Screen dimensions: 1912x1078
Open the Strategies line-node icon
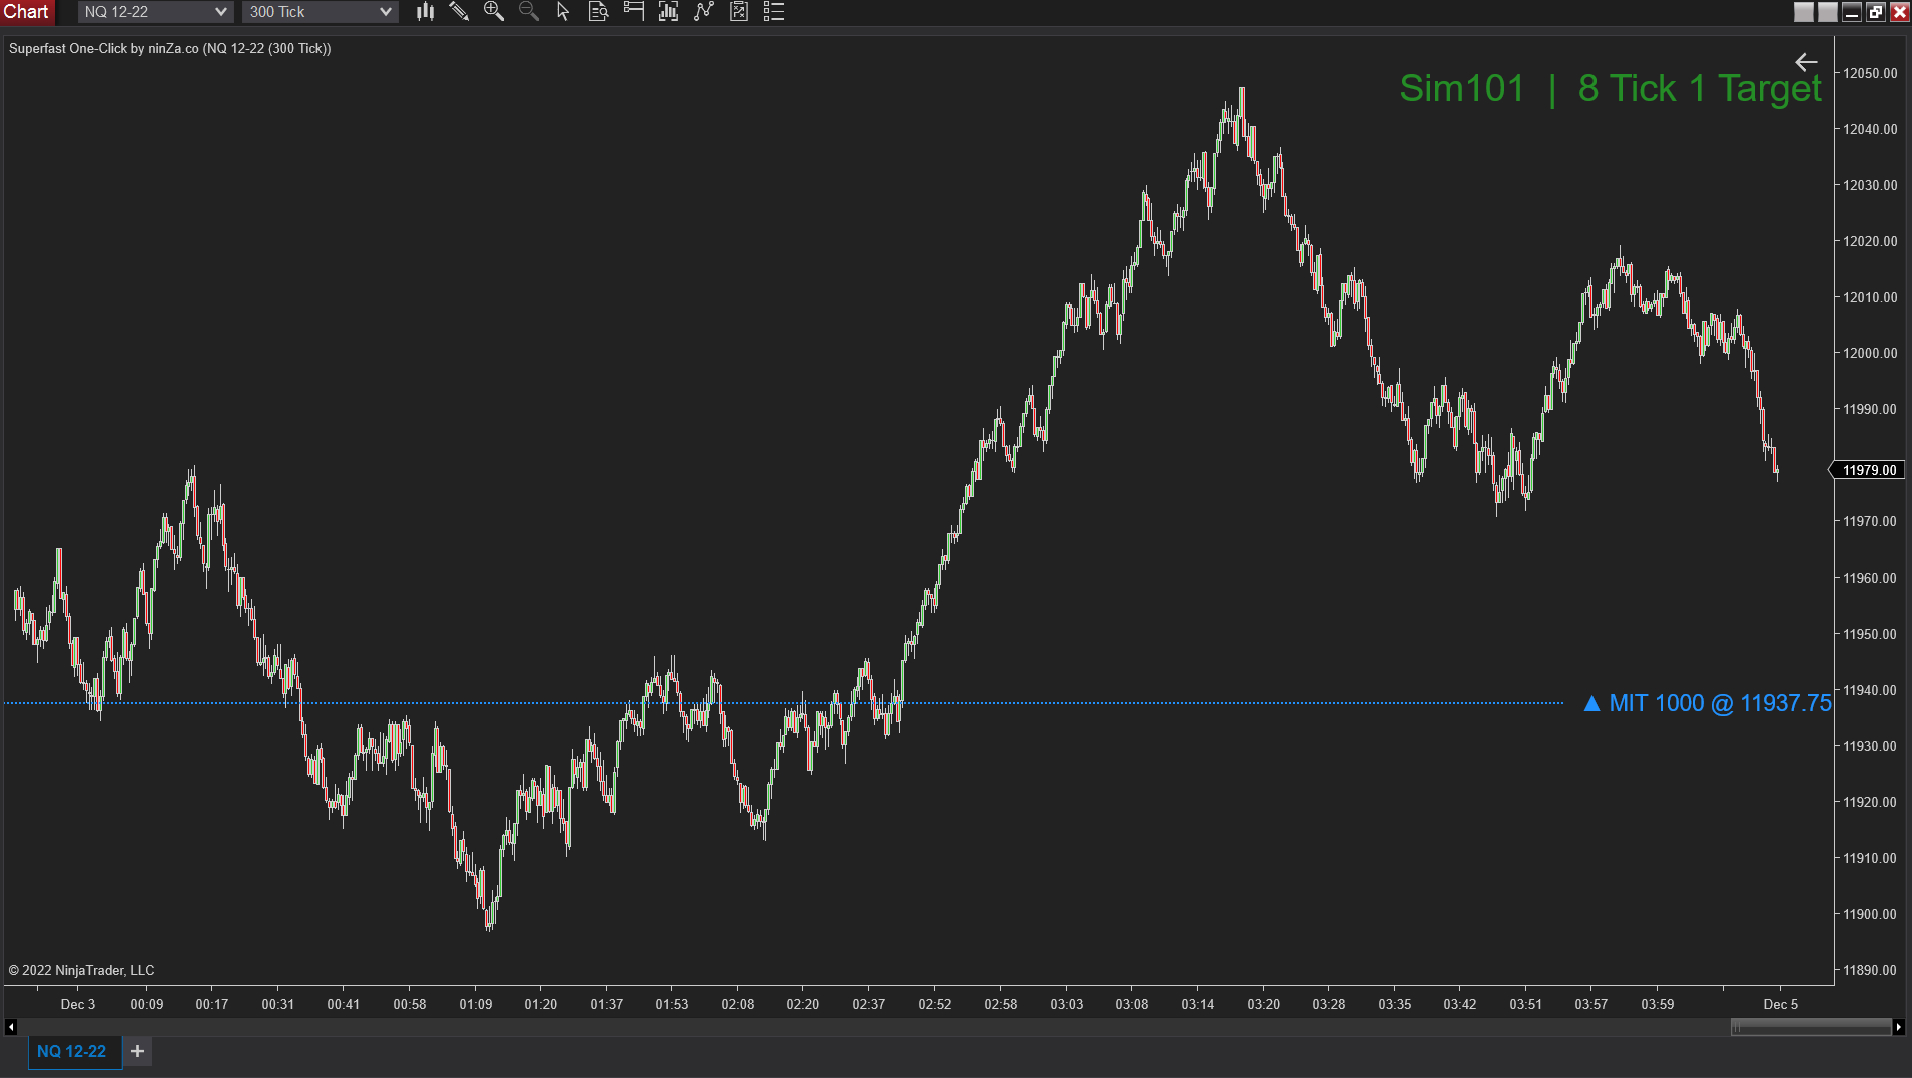point(704,11)
